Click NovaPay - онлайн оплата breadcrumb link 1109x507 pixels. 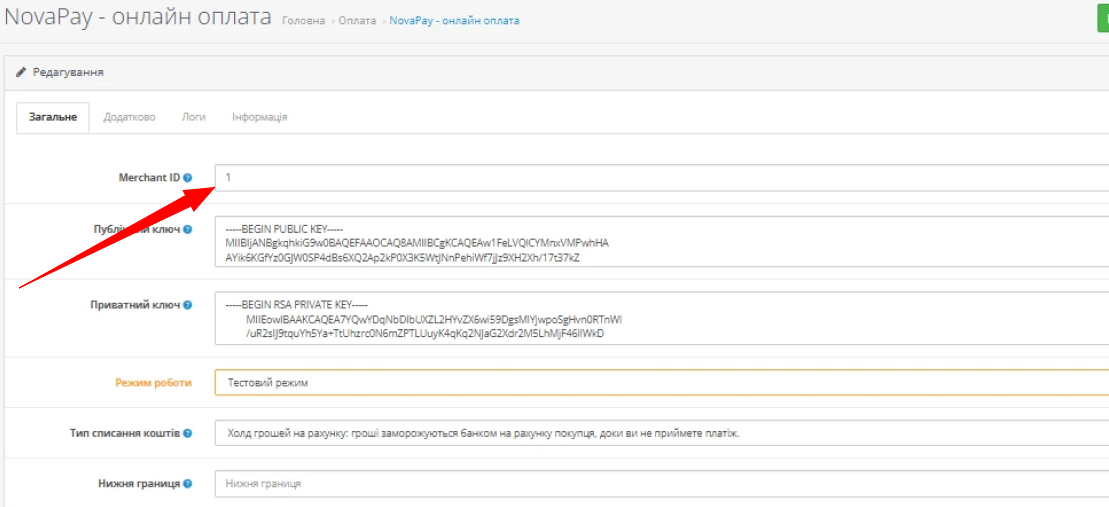(x=454, y=21)
